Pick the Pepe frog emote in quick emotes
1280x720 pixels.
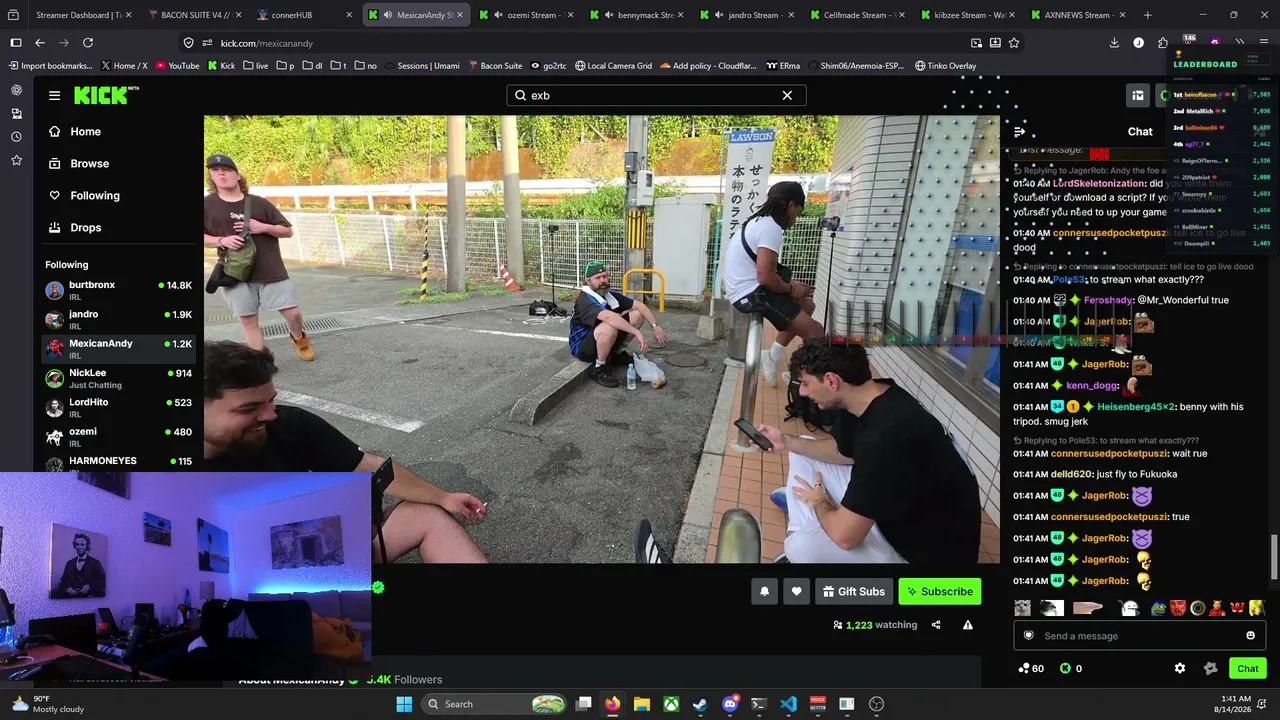point(1158,608)
